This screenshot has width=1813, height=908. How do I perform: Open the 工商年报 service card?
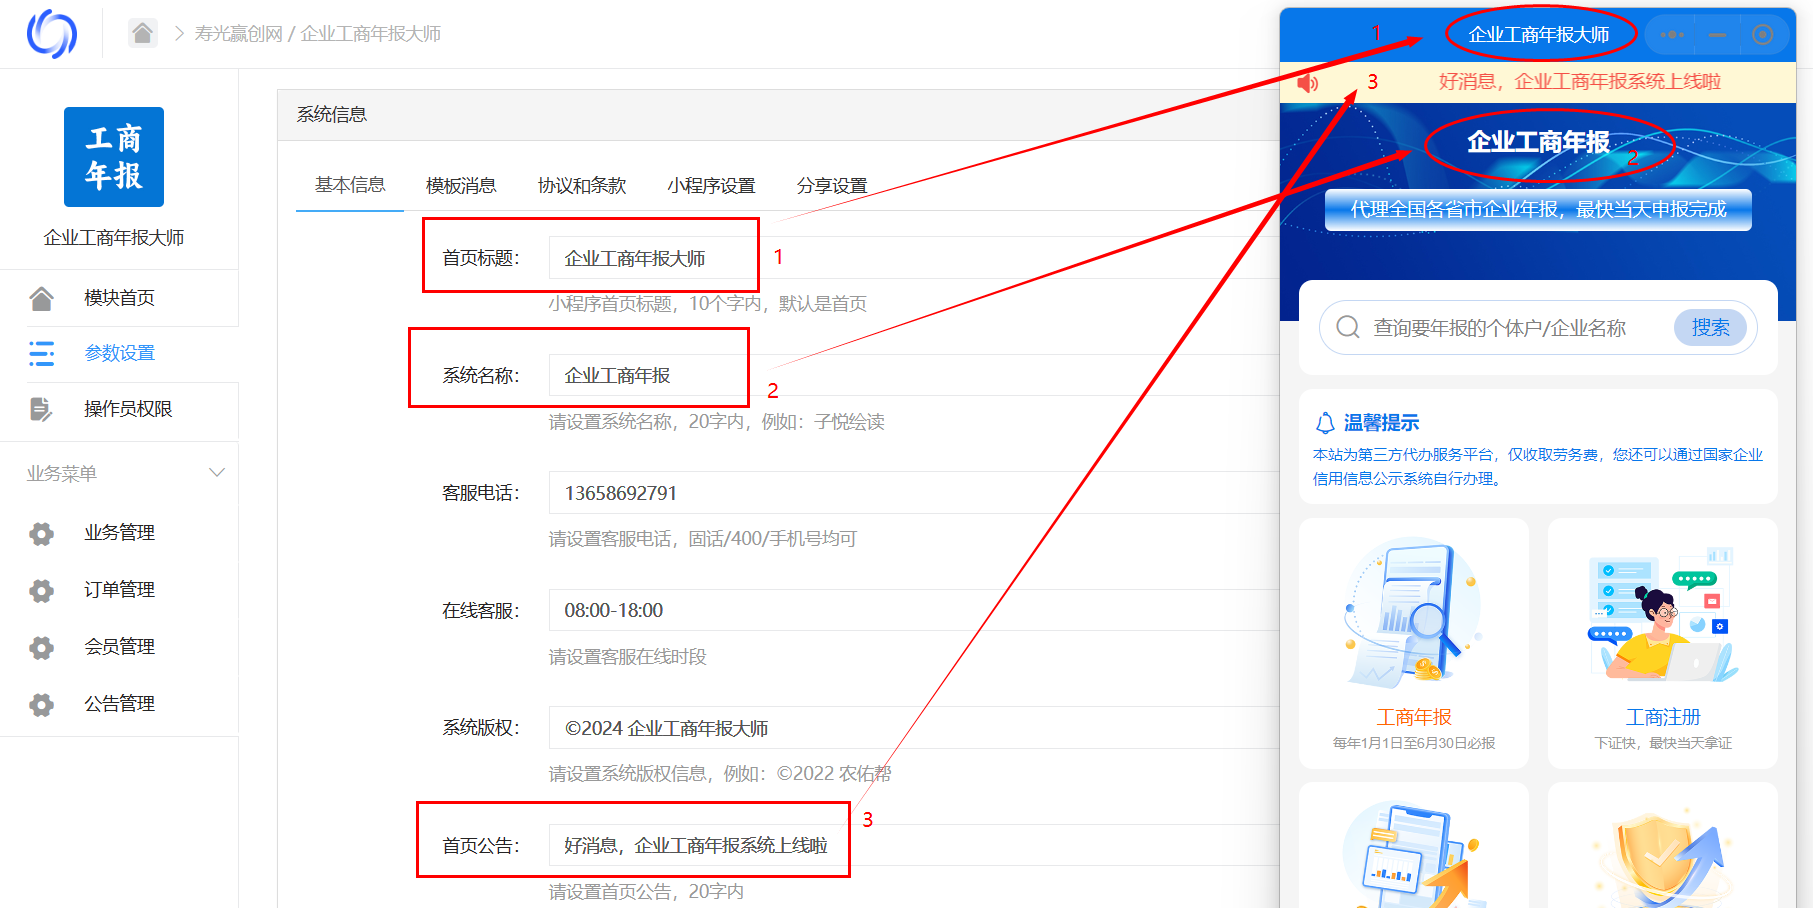click(x=1414, y=643)
